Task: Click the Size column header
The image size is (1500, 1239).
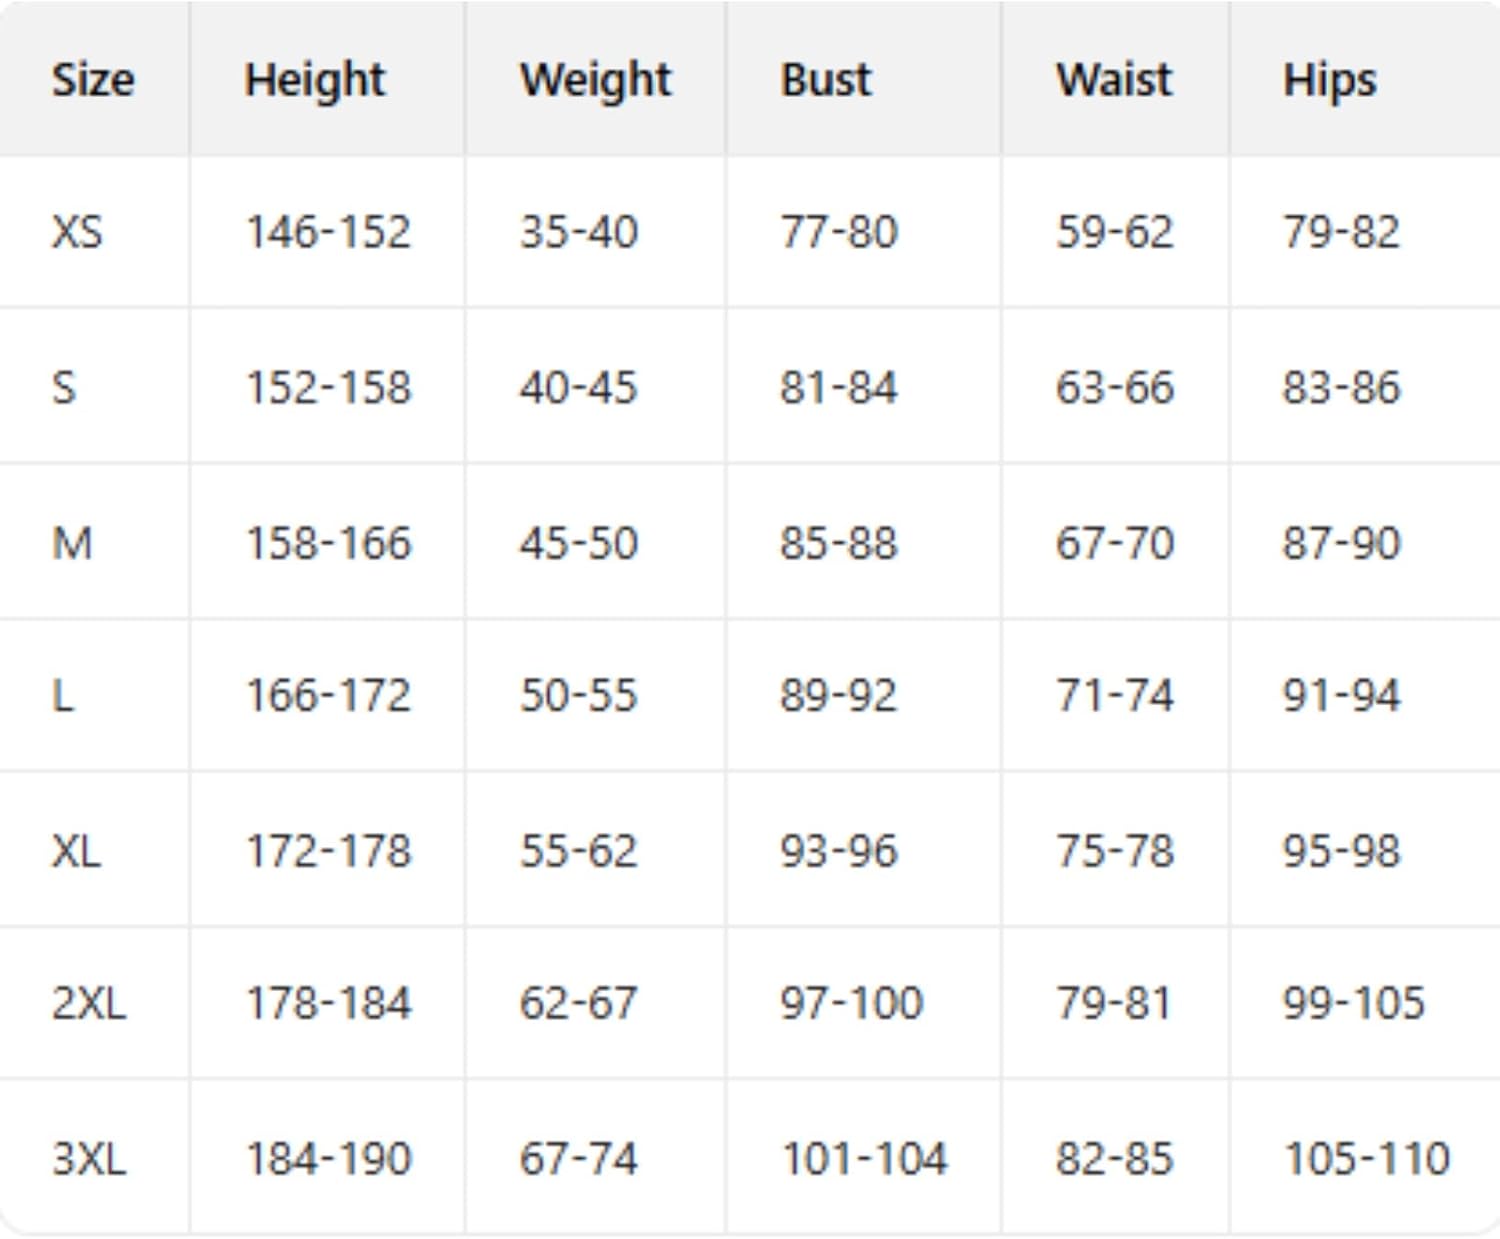Action: click(x=93, y=80)
